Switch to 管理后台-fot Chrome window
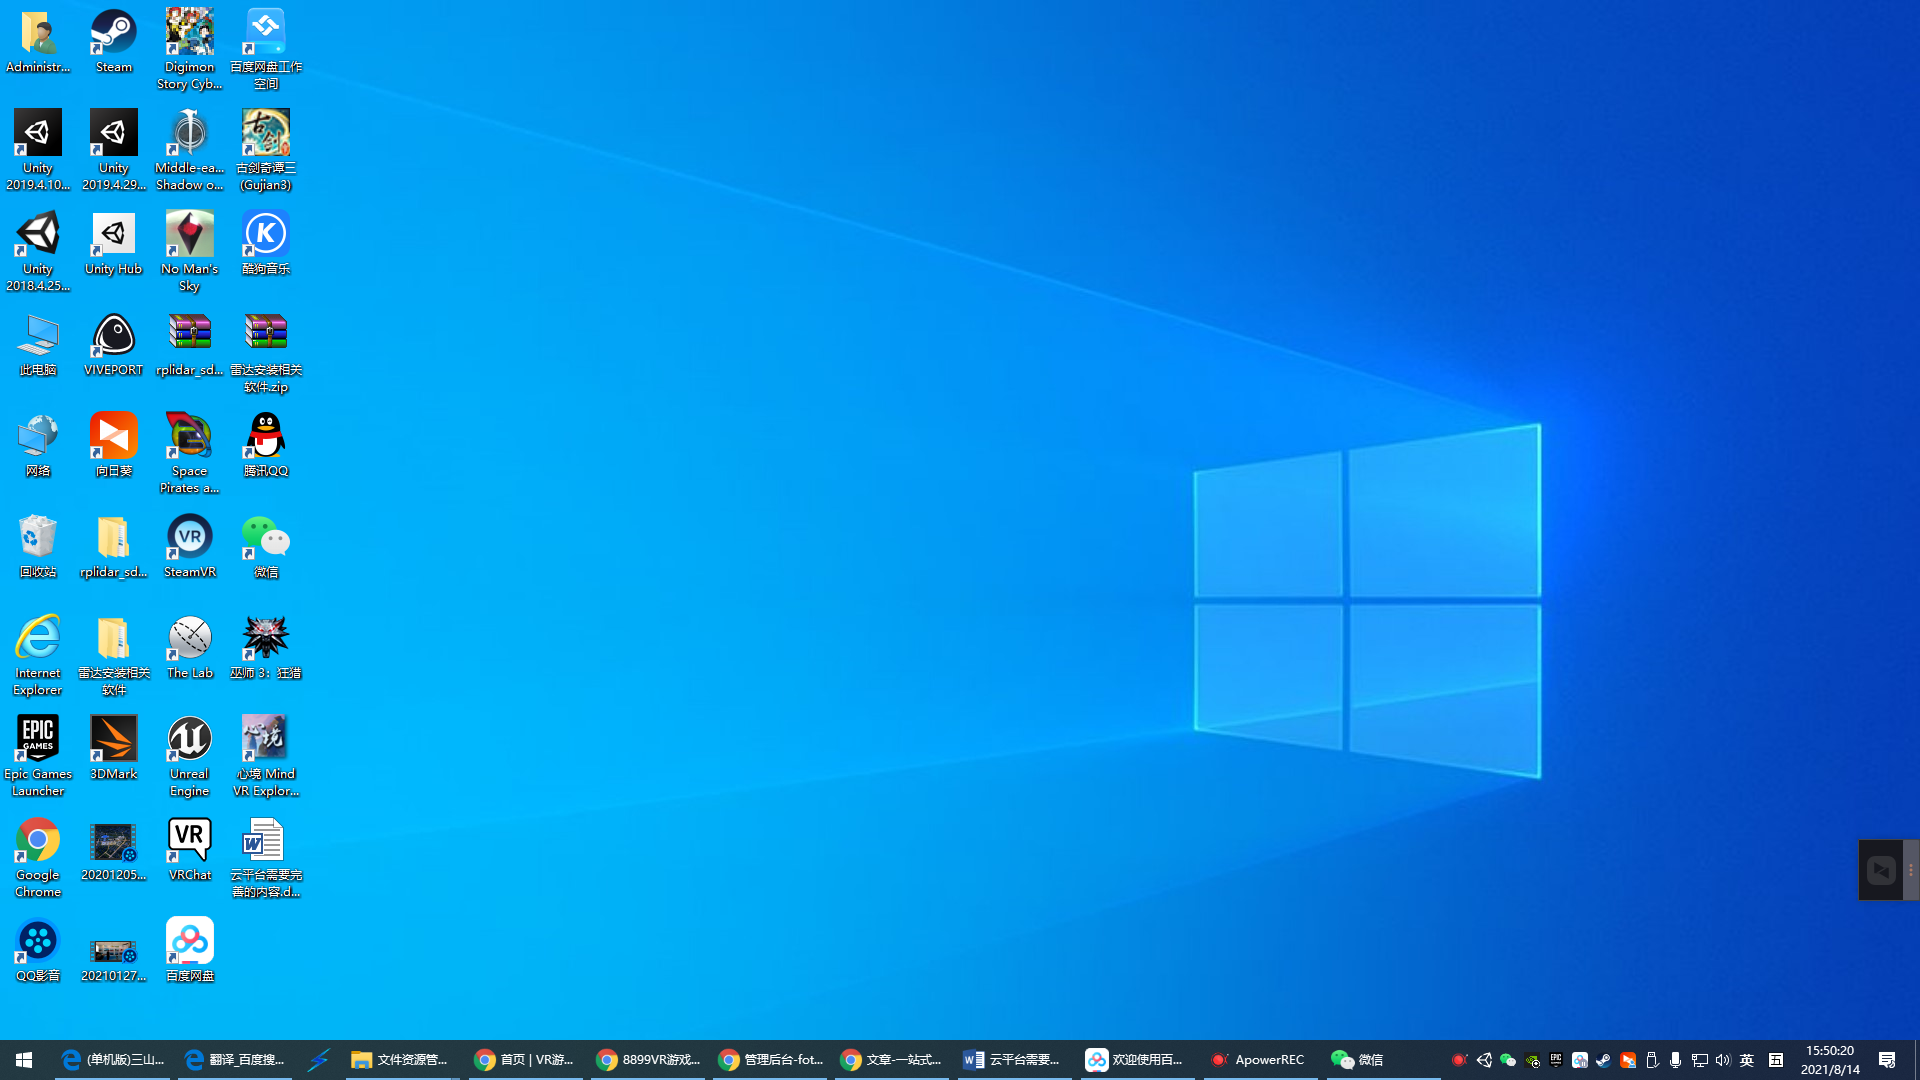Viewport: 1920px width, 1080px height. [x=770, y=1059]
